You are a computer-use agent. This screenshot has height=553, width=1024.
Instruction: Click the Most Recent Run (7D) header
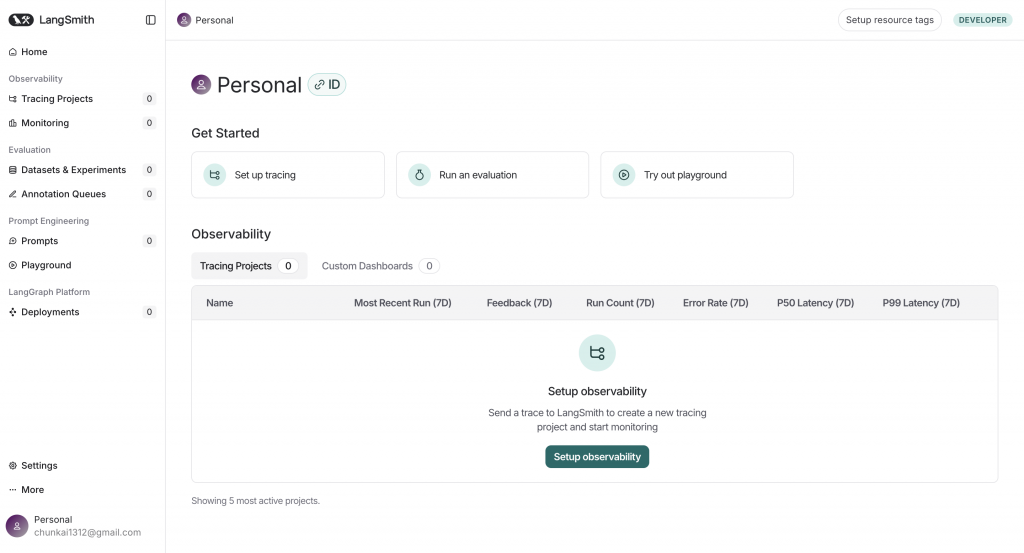402,303
